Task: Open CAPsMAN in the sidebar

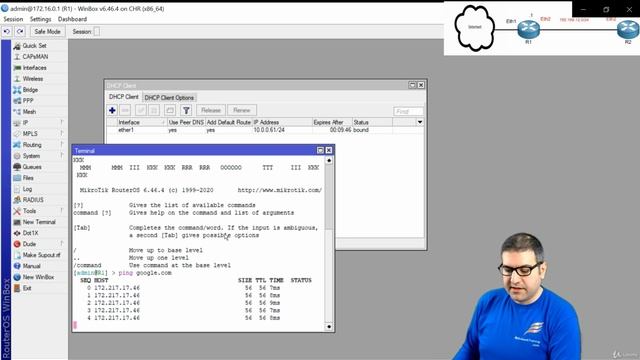Action: [35, 57]
